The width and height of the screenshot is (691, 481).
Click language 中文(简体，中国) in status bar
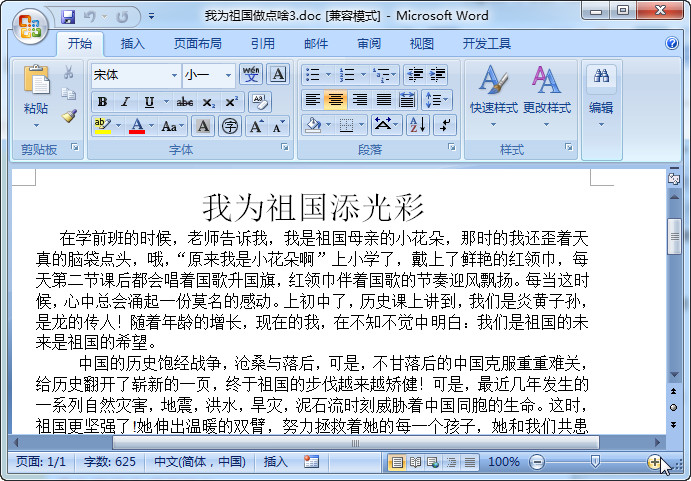(200, 462)
